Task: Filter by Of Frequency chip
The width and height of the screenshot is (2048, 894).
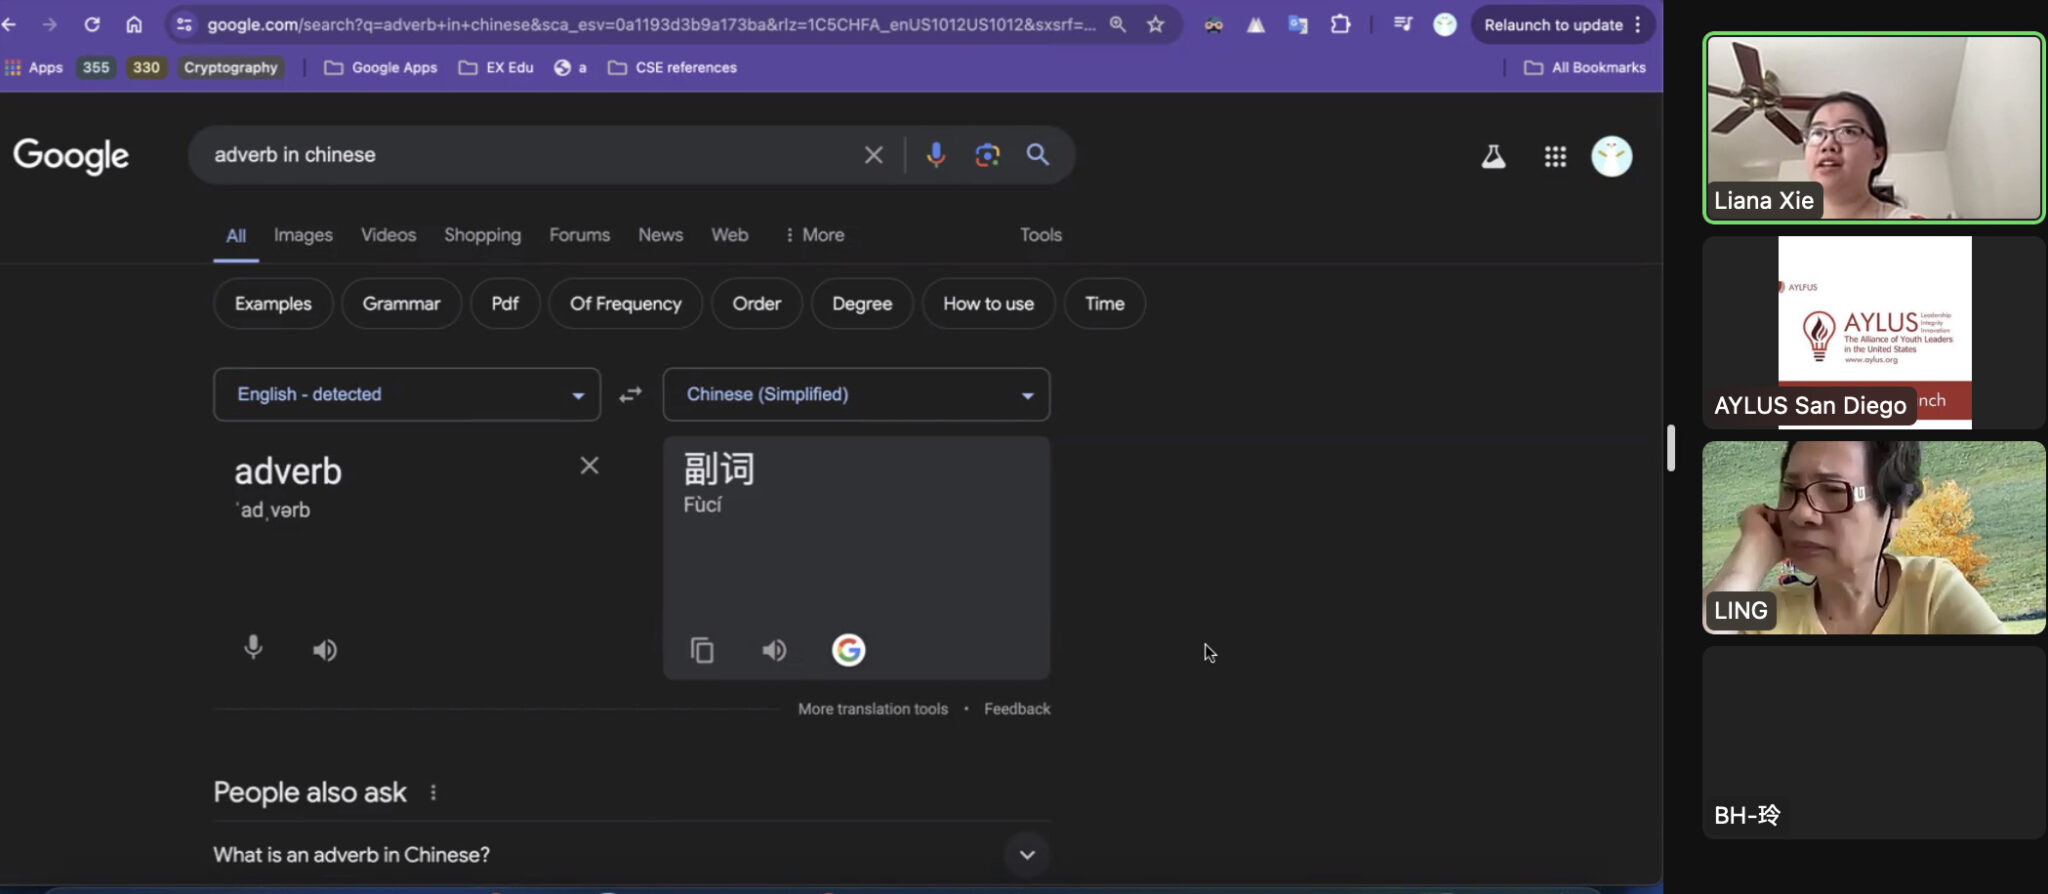Action: 625,304
